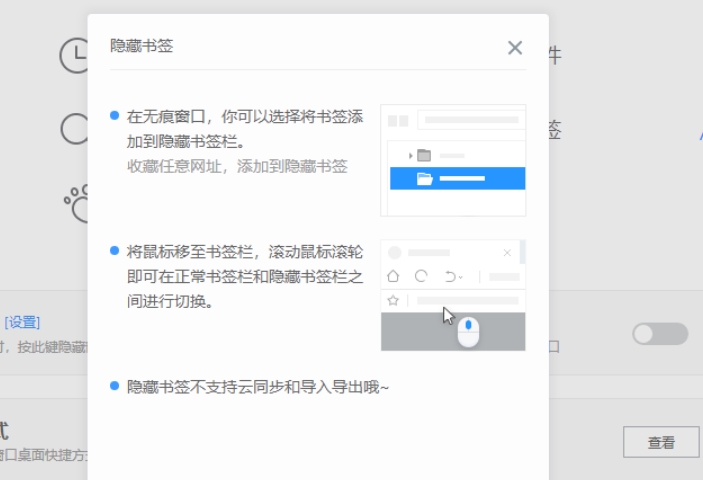Click text 收藏任意网址，添加到隐藏书签

coord(237,166)
